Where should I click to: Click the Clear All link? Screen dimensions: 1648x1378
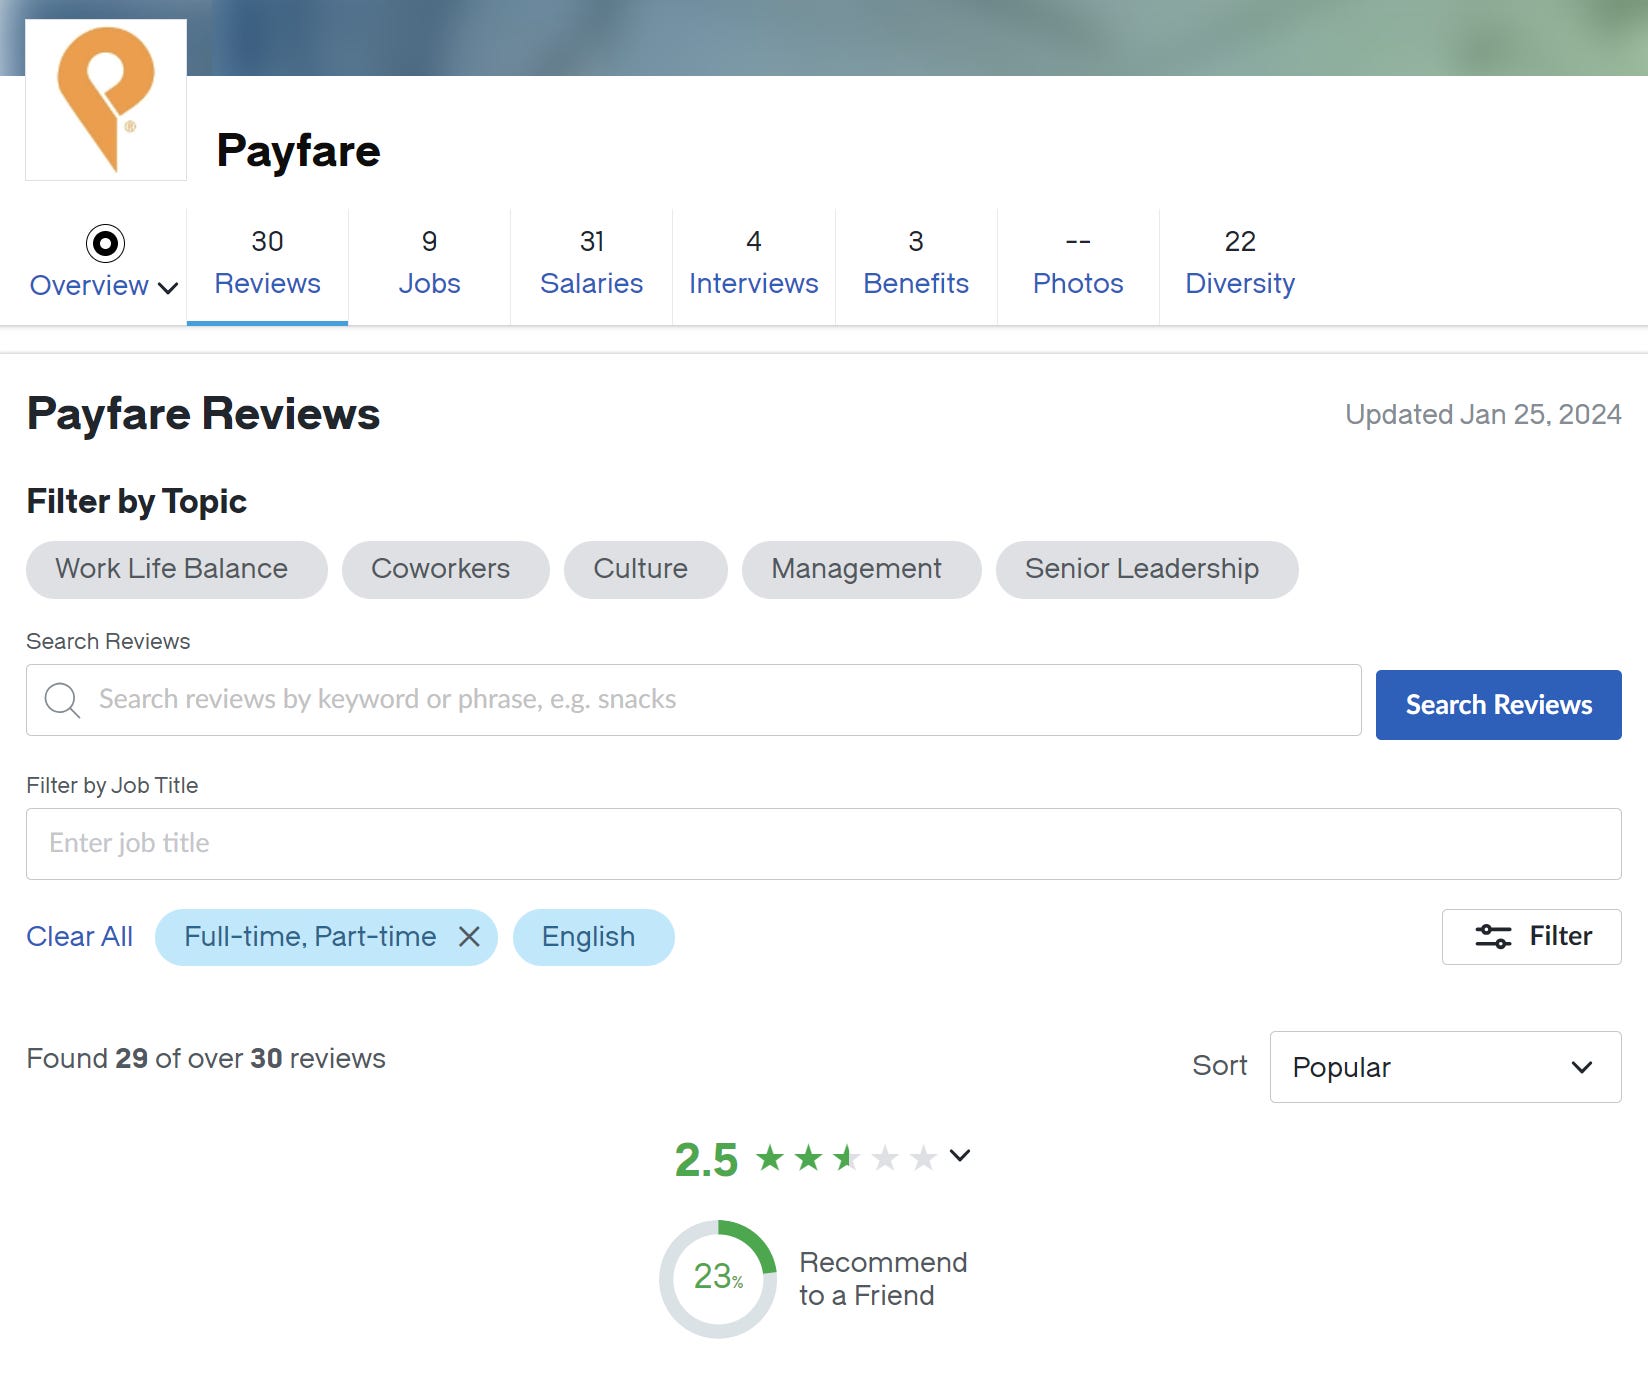pos(79,937)
